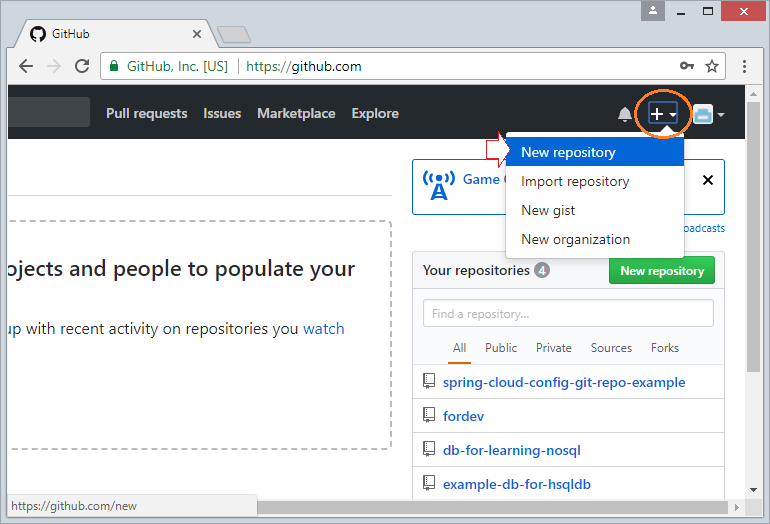Open a new browser tab
The width and height of the screenshot is (770, 524).
(x=234, y=34)
